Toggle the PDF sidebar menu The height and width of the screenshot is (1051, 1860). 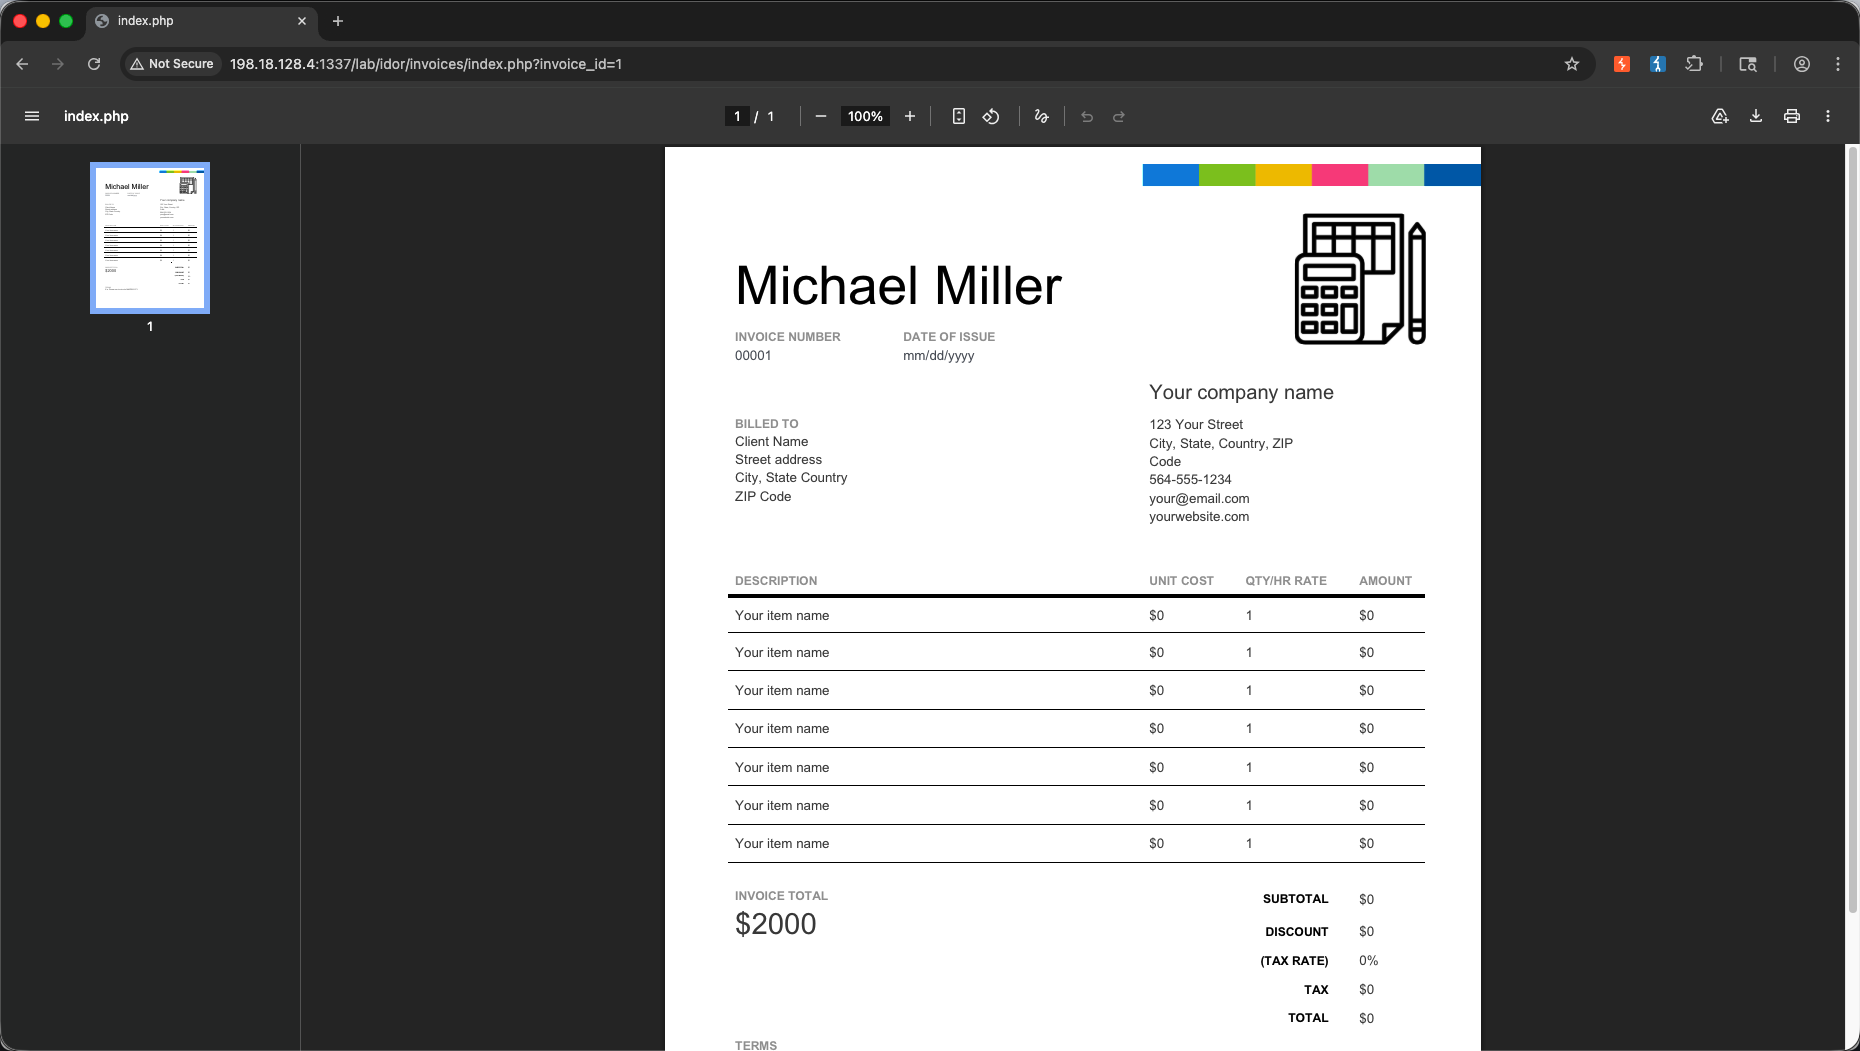(x=32, y=116)
